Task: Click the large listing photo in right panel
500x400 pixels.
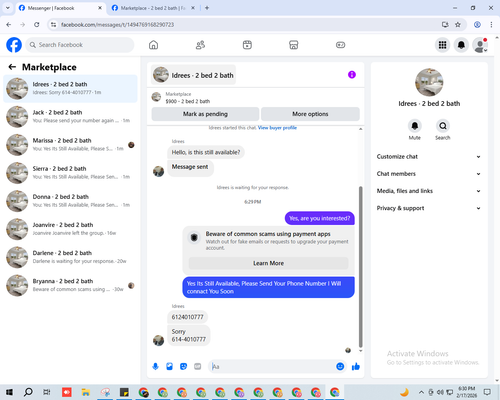Action: point(429,82)
